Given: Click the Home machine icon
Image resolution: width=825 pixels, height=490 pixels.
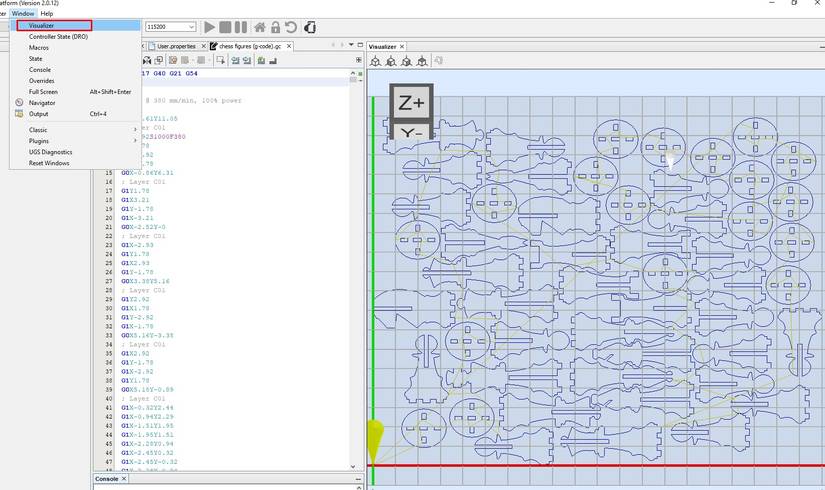Looking at the screenshot, I should [x=260, y=27].
